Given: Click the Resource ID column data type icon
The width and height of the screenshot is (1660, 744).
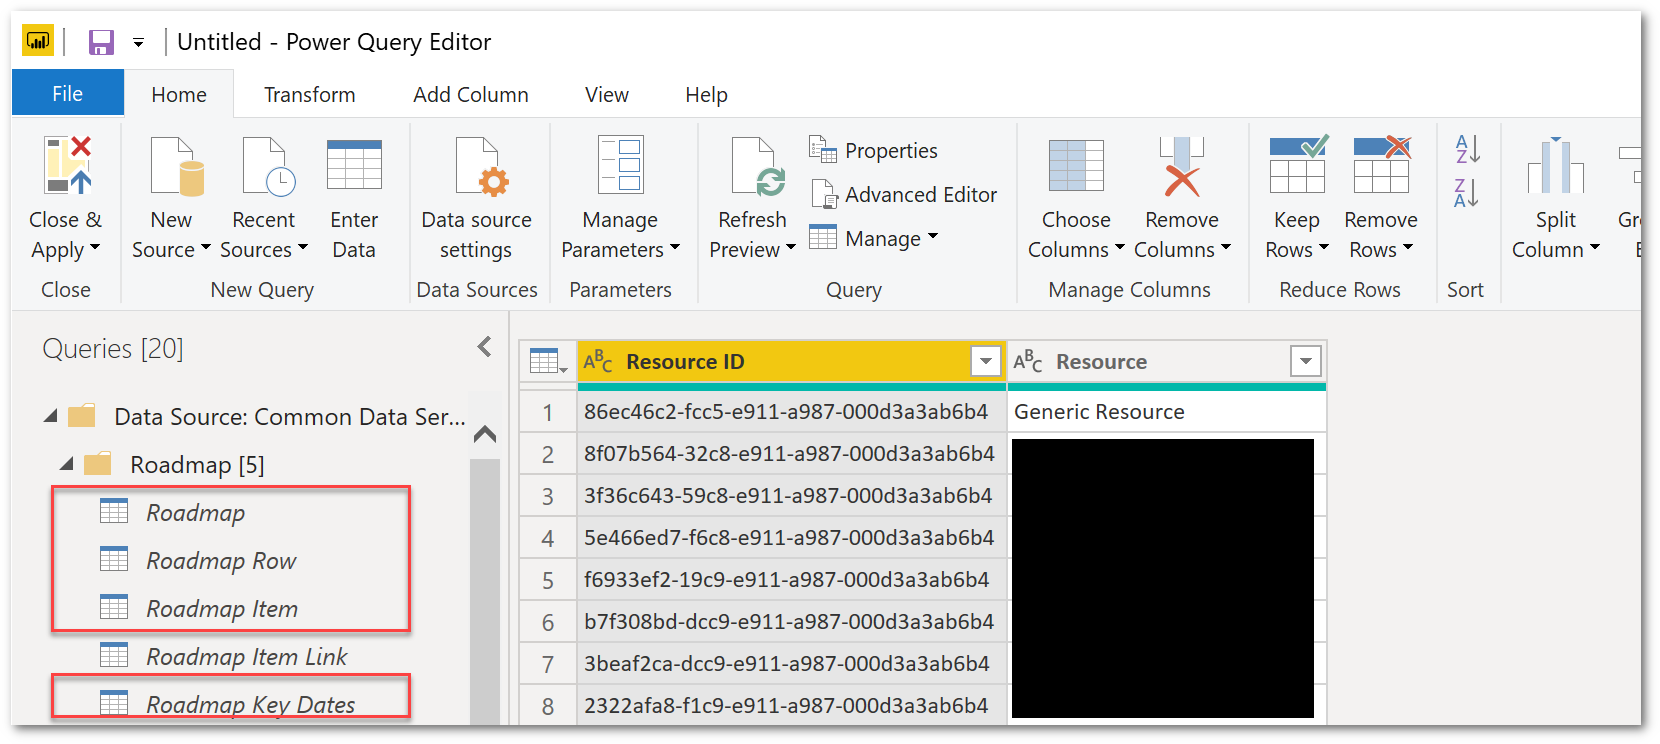Looking at the screenshot, I should [x=598, y=361].
